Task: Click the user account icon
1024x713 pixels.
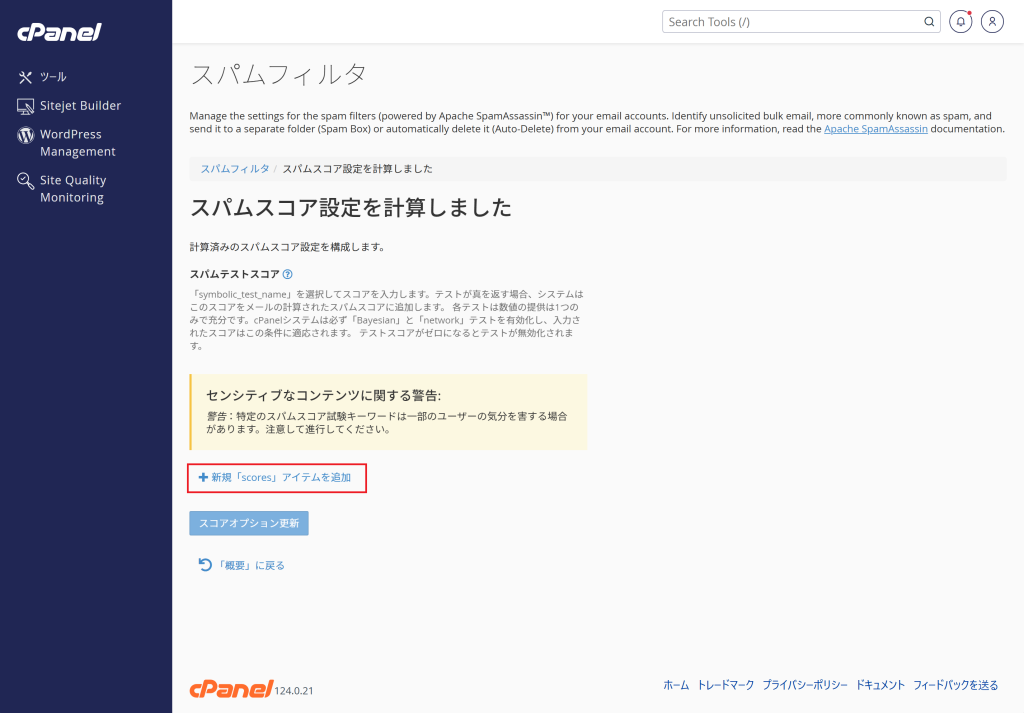Action: (991, 21)
